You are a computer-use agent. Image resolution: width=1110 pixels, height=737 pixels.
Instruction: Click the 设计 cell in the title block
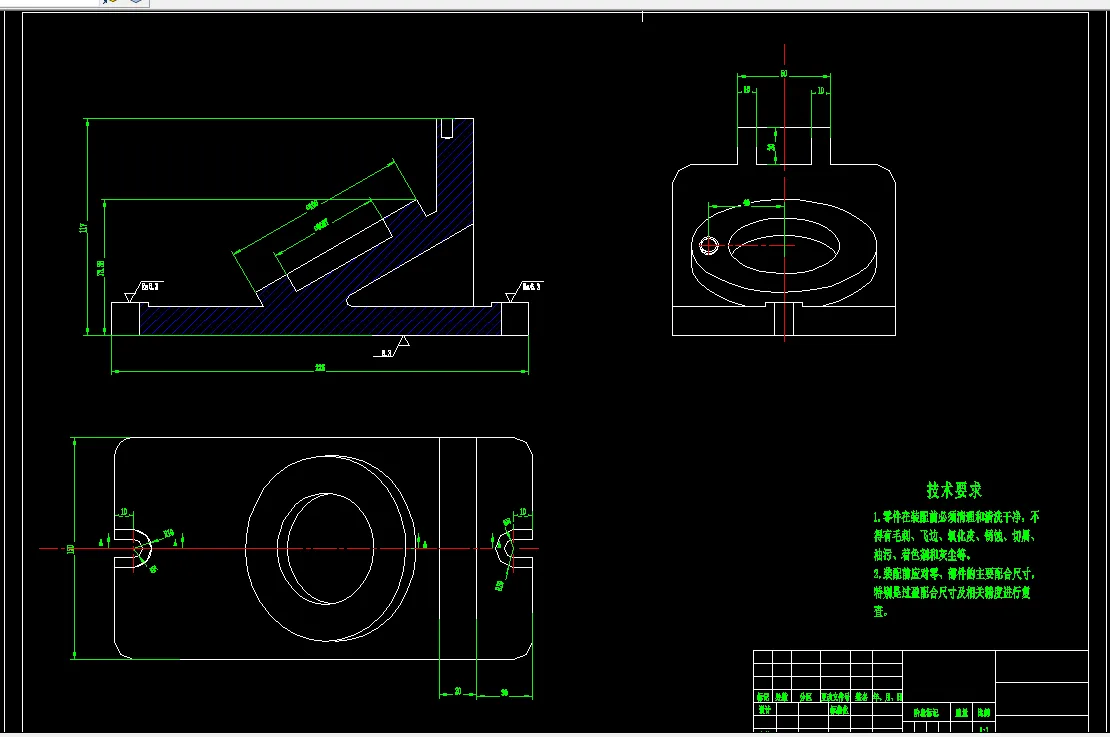tap(765, 709)
